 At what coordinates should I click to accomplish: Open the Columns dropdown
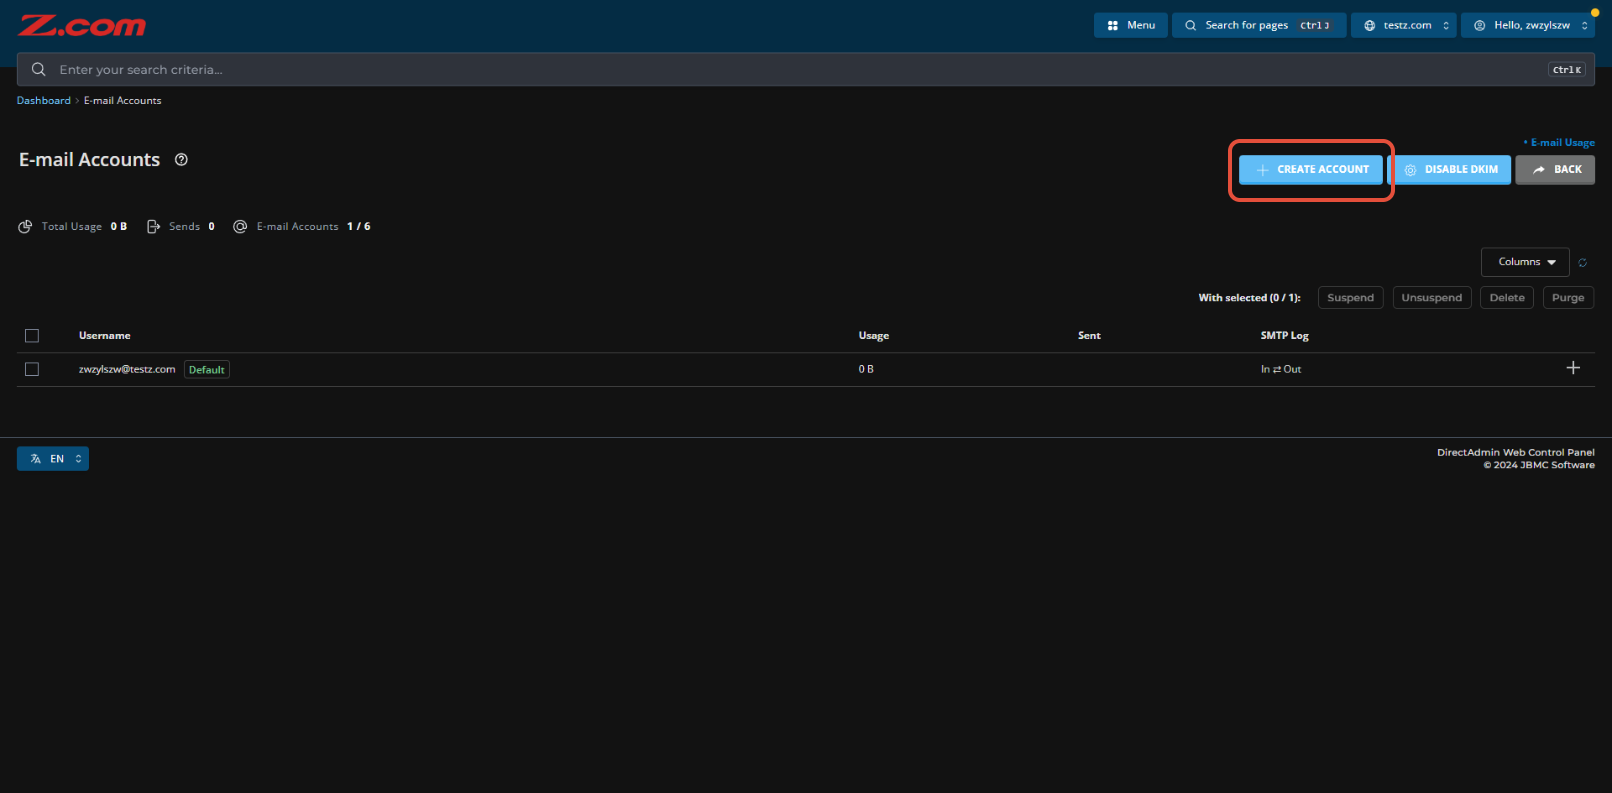click(x=1525, y=262)
